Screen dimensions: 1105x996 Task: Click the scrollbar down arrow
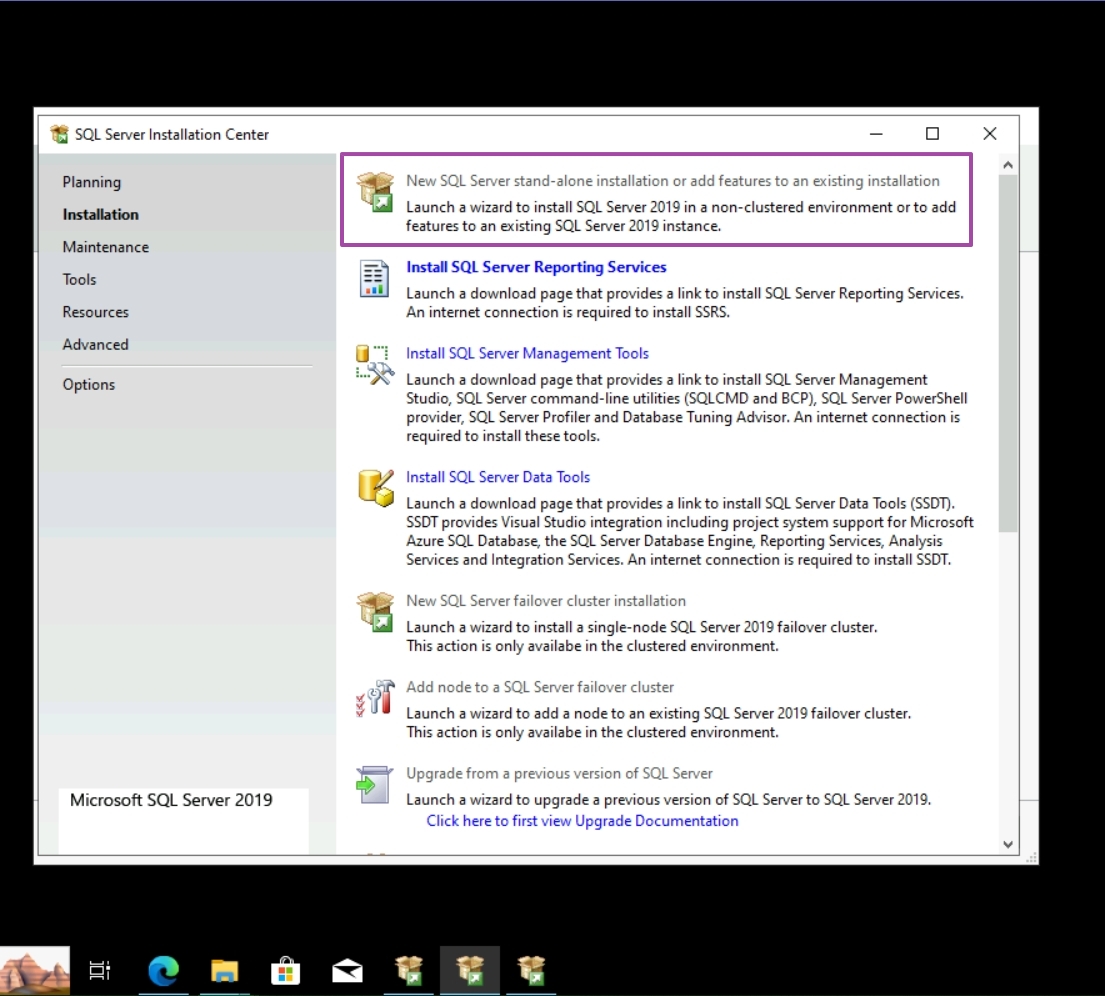pos(1008,844)
